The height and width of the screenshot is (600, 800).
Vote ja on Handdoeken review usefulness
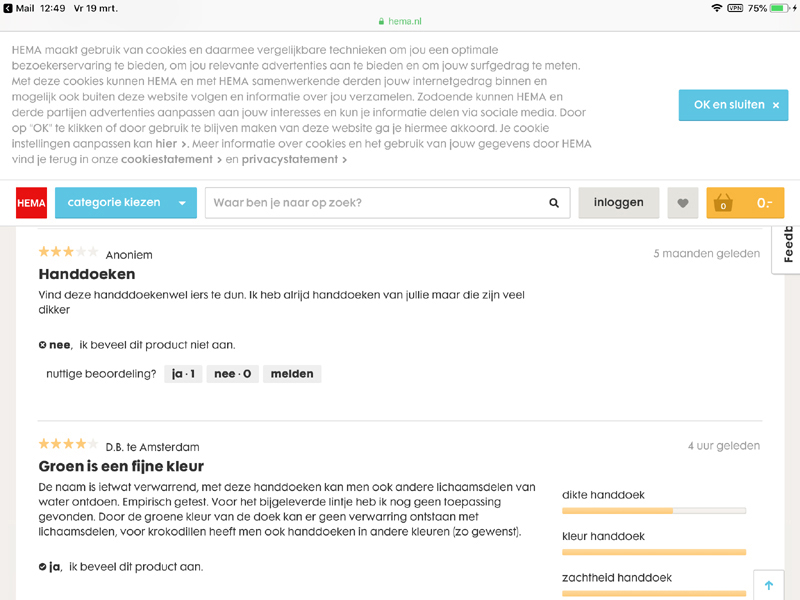pyautogui.click(x=183, y=374)
